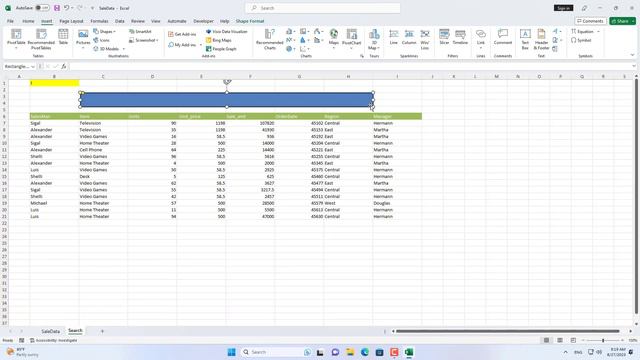The width and height of the screenshot is (640, 360).
Task: Click Accessibility: Investigate in status bar
Action: tap(53, 340)
